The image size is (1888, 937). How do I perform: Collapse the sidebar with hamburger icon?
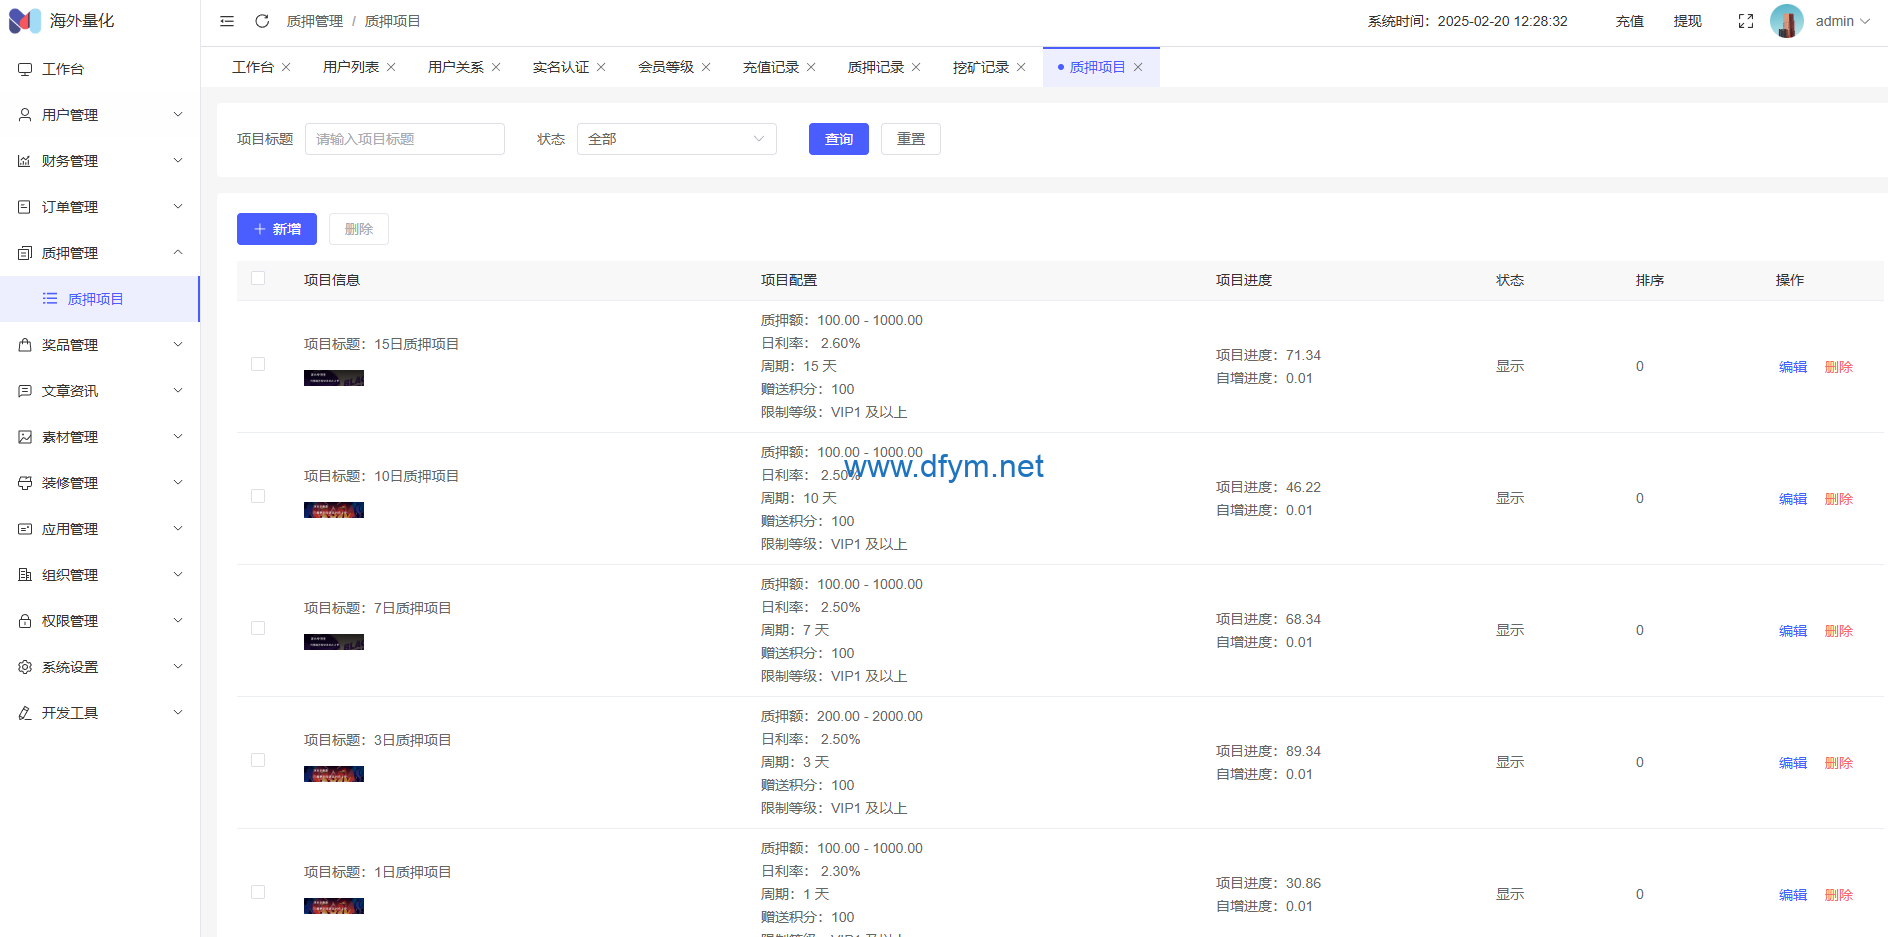227,21
